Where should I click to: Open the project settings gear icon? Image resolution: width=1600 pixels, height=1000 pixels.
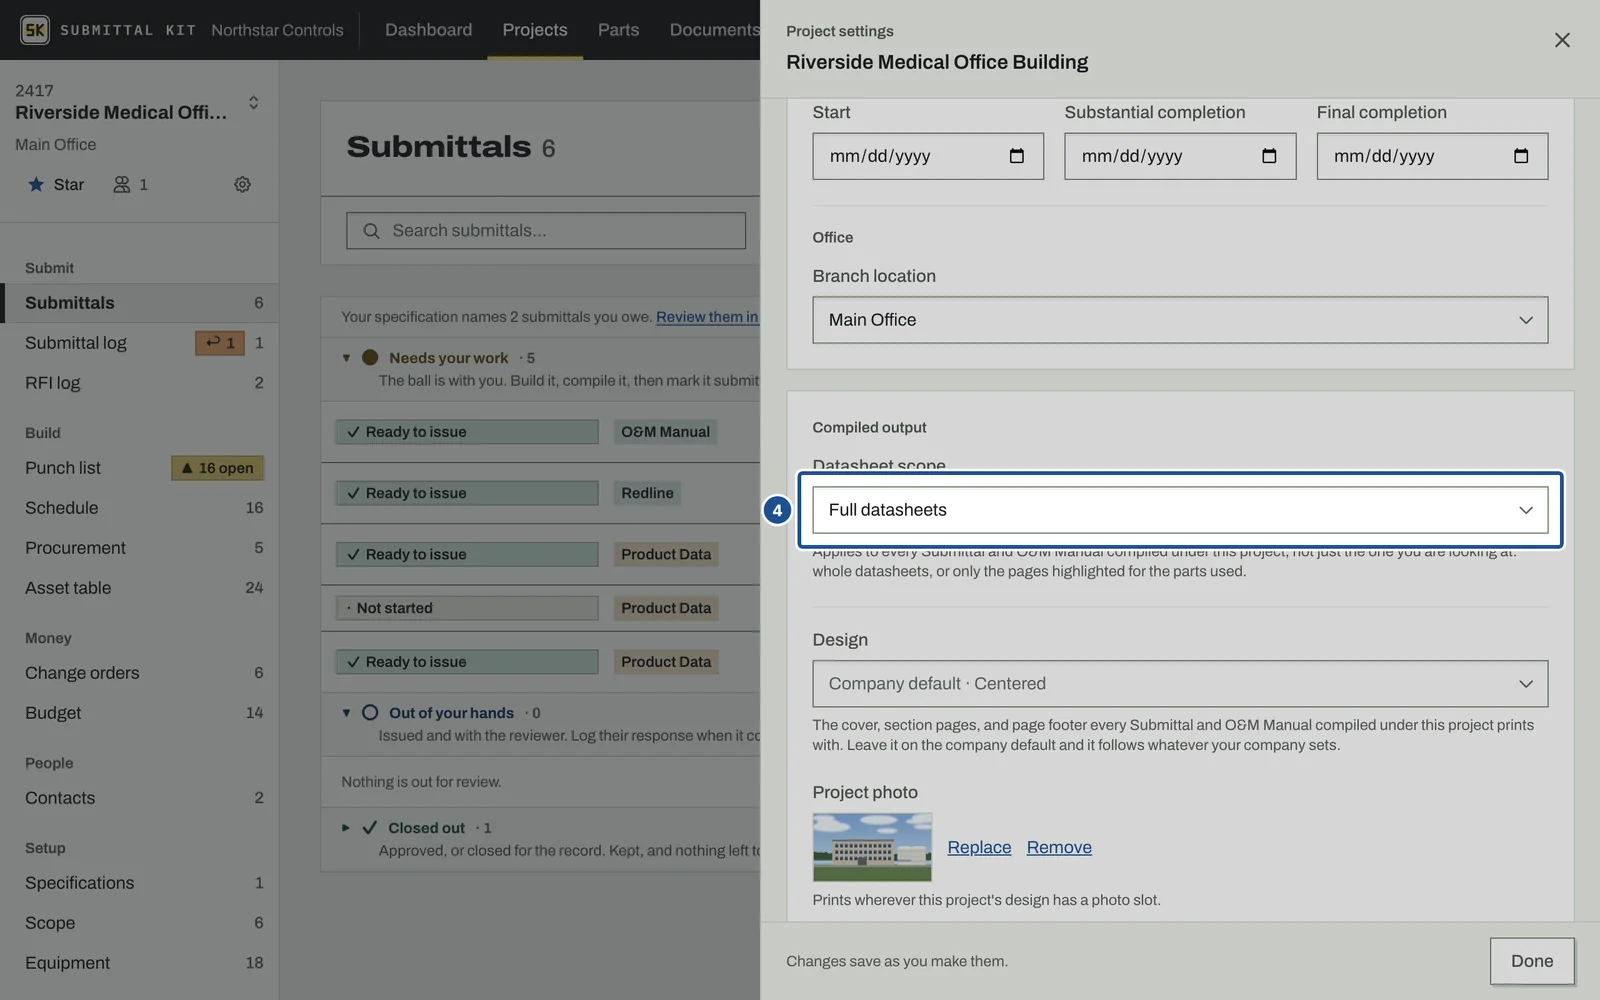[x=242, y=184]
